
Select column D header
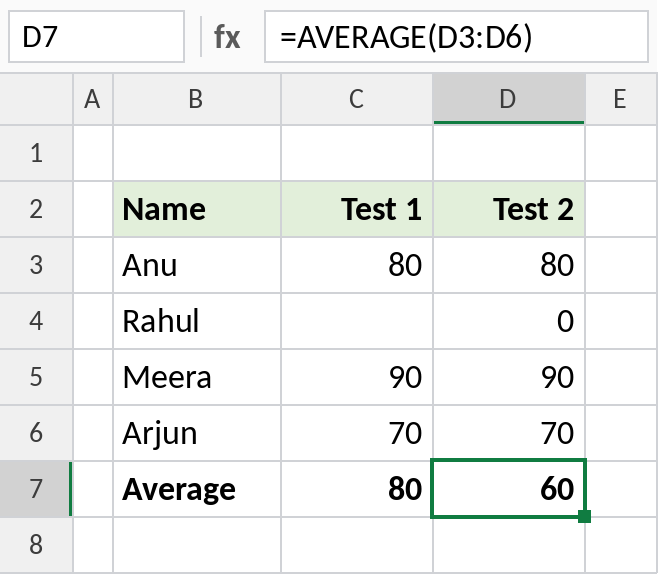[x=509, y=99]
